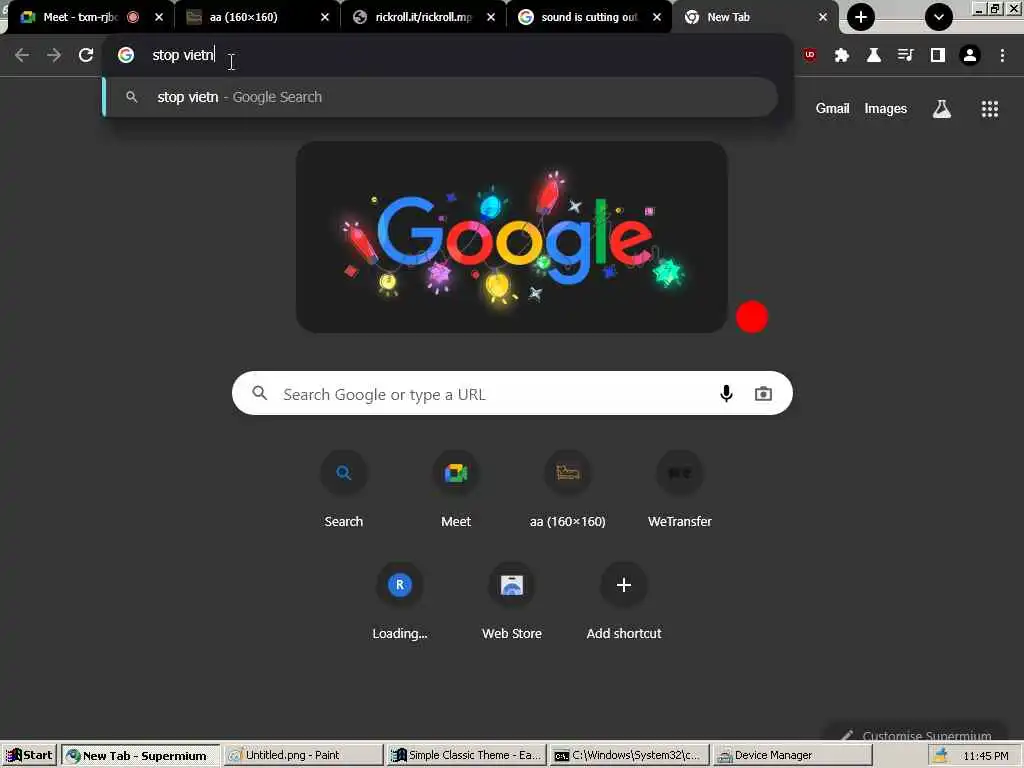
Task: Click the Google holiday lights doodle
Action: pyautogui.click(x=511, y=237)
